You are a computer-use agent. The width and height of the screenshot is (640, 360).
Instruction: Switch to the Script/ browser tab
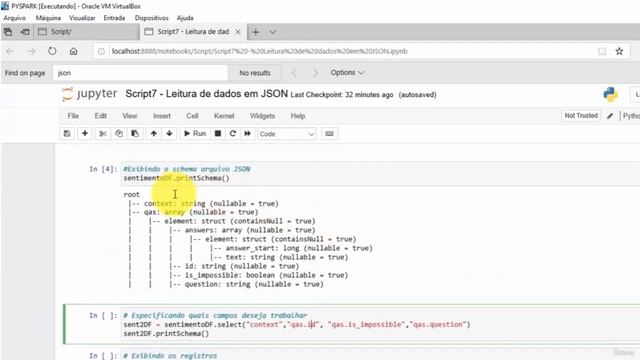coord(87,32)
